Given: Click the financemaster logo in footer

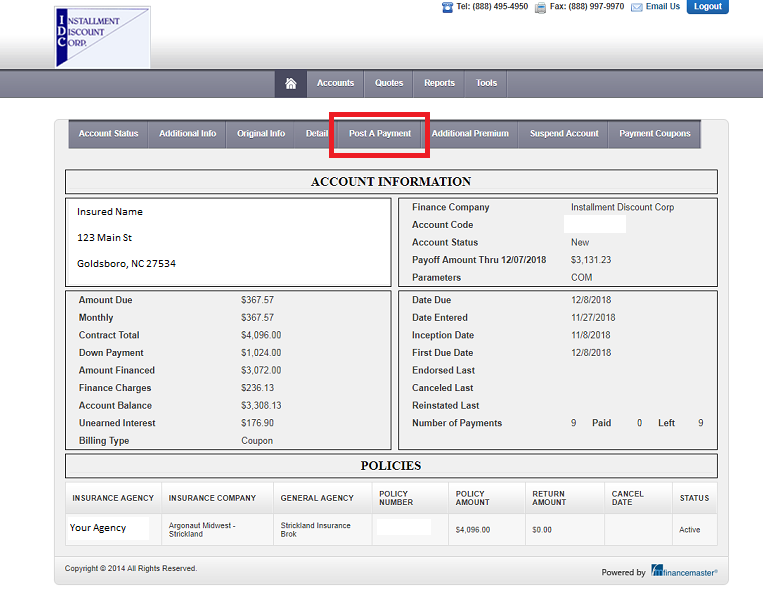Looking at the screenshot, I should pos(684,571).
